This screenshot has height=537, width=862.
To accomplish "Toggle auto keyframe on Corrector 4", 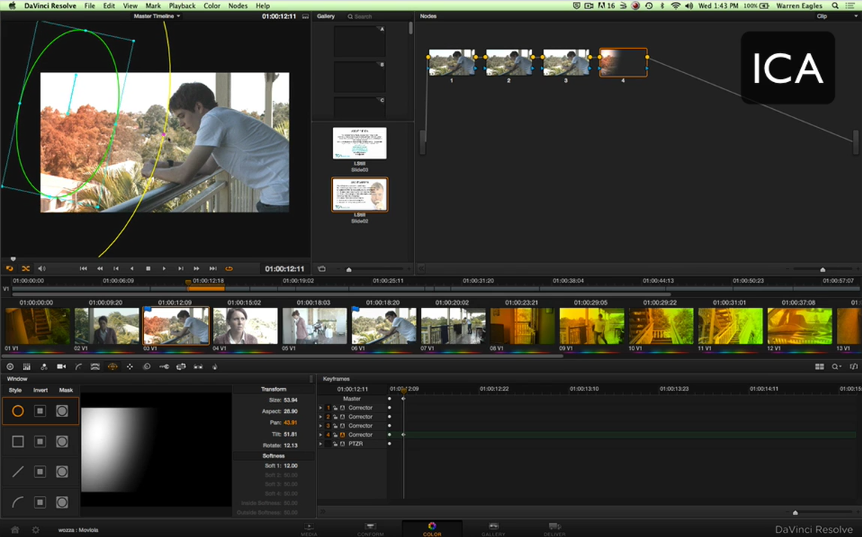I will click(x=342, y=435).
